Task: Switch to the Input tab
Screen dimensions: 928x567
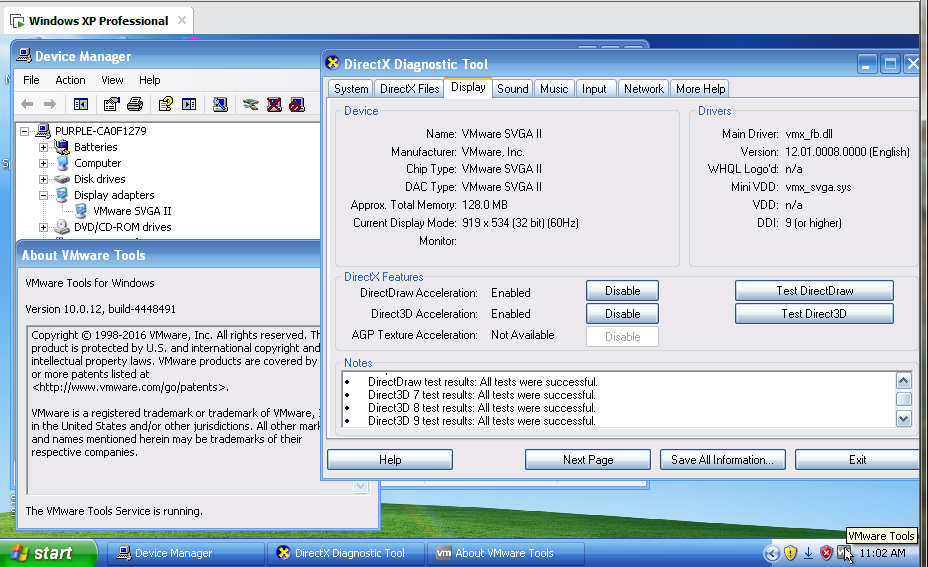Action: (x=594, y=89)
